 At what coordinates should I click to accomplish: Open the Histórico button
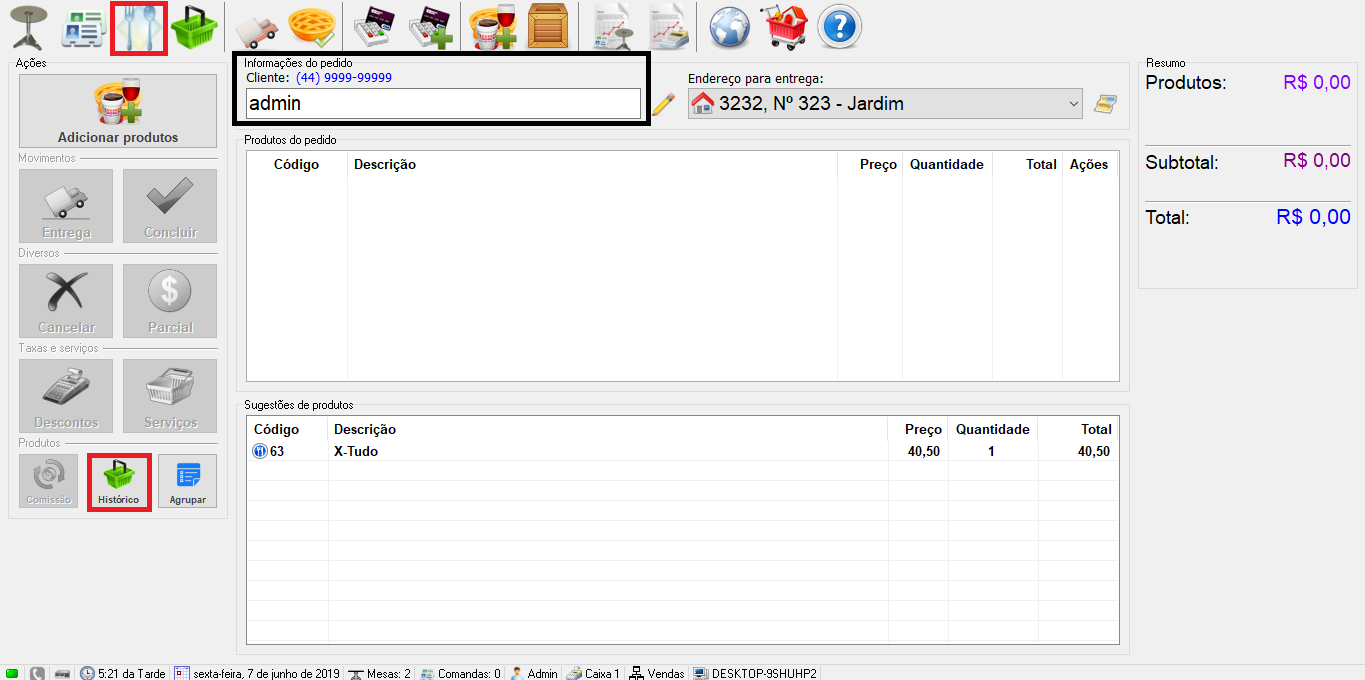tap(119, 482)
